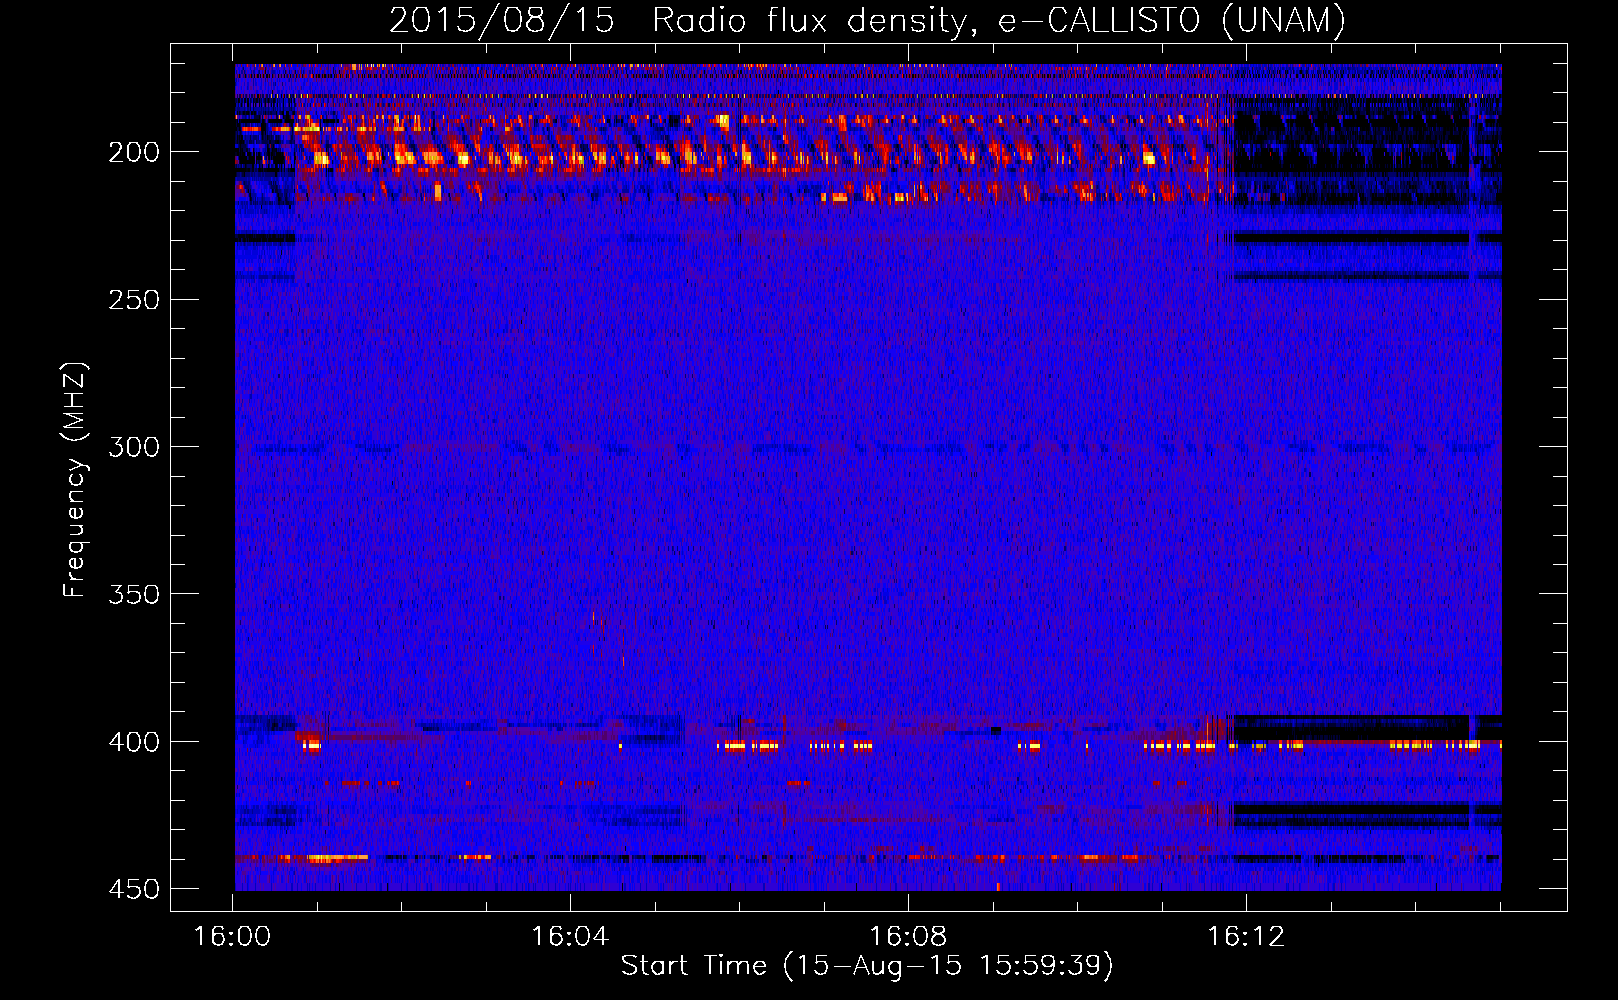Click the 200 frequency tick label

(x=134, y=152)
